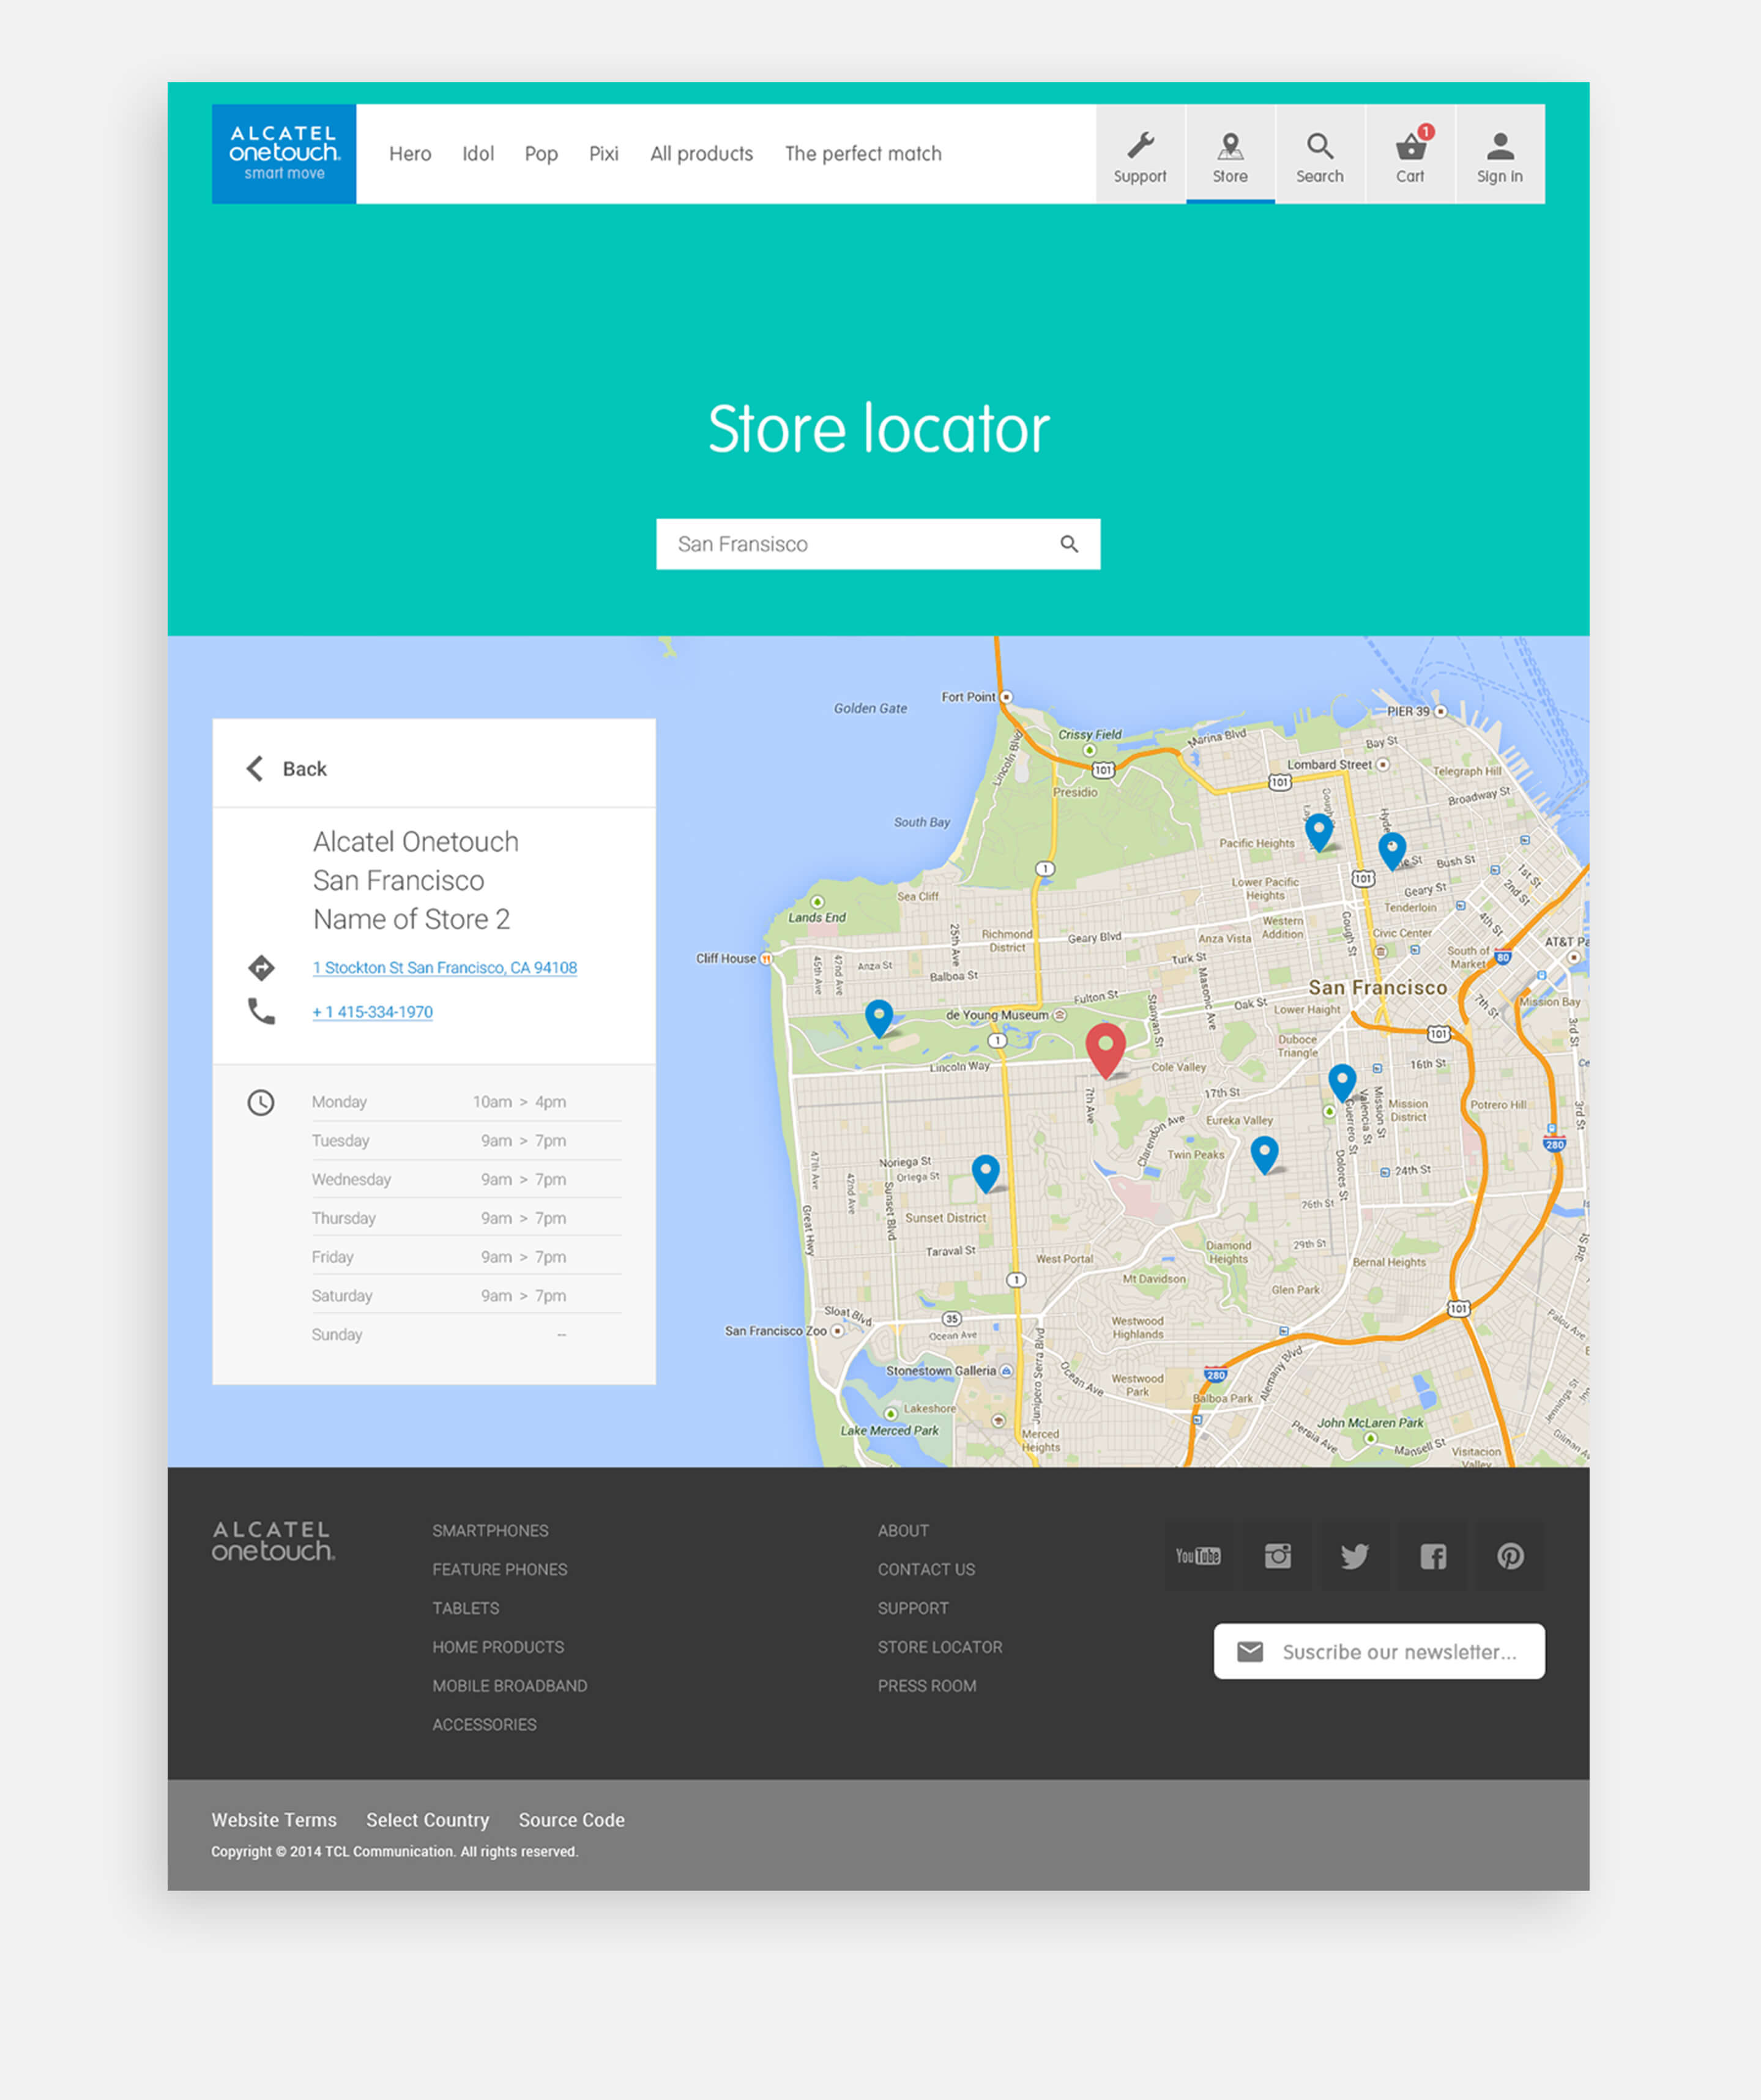Select the blue pin near Bush St
The image size is (1761, 2100).
coord(1391,851)
